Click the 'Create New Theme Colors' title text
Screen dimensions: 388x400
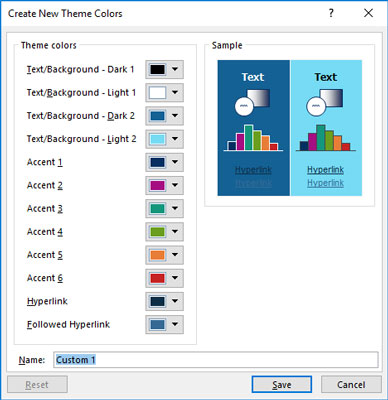coord(65,14)
